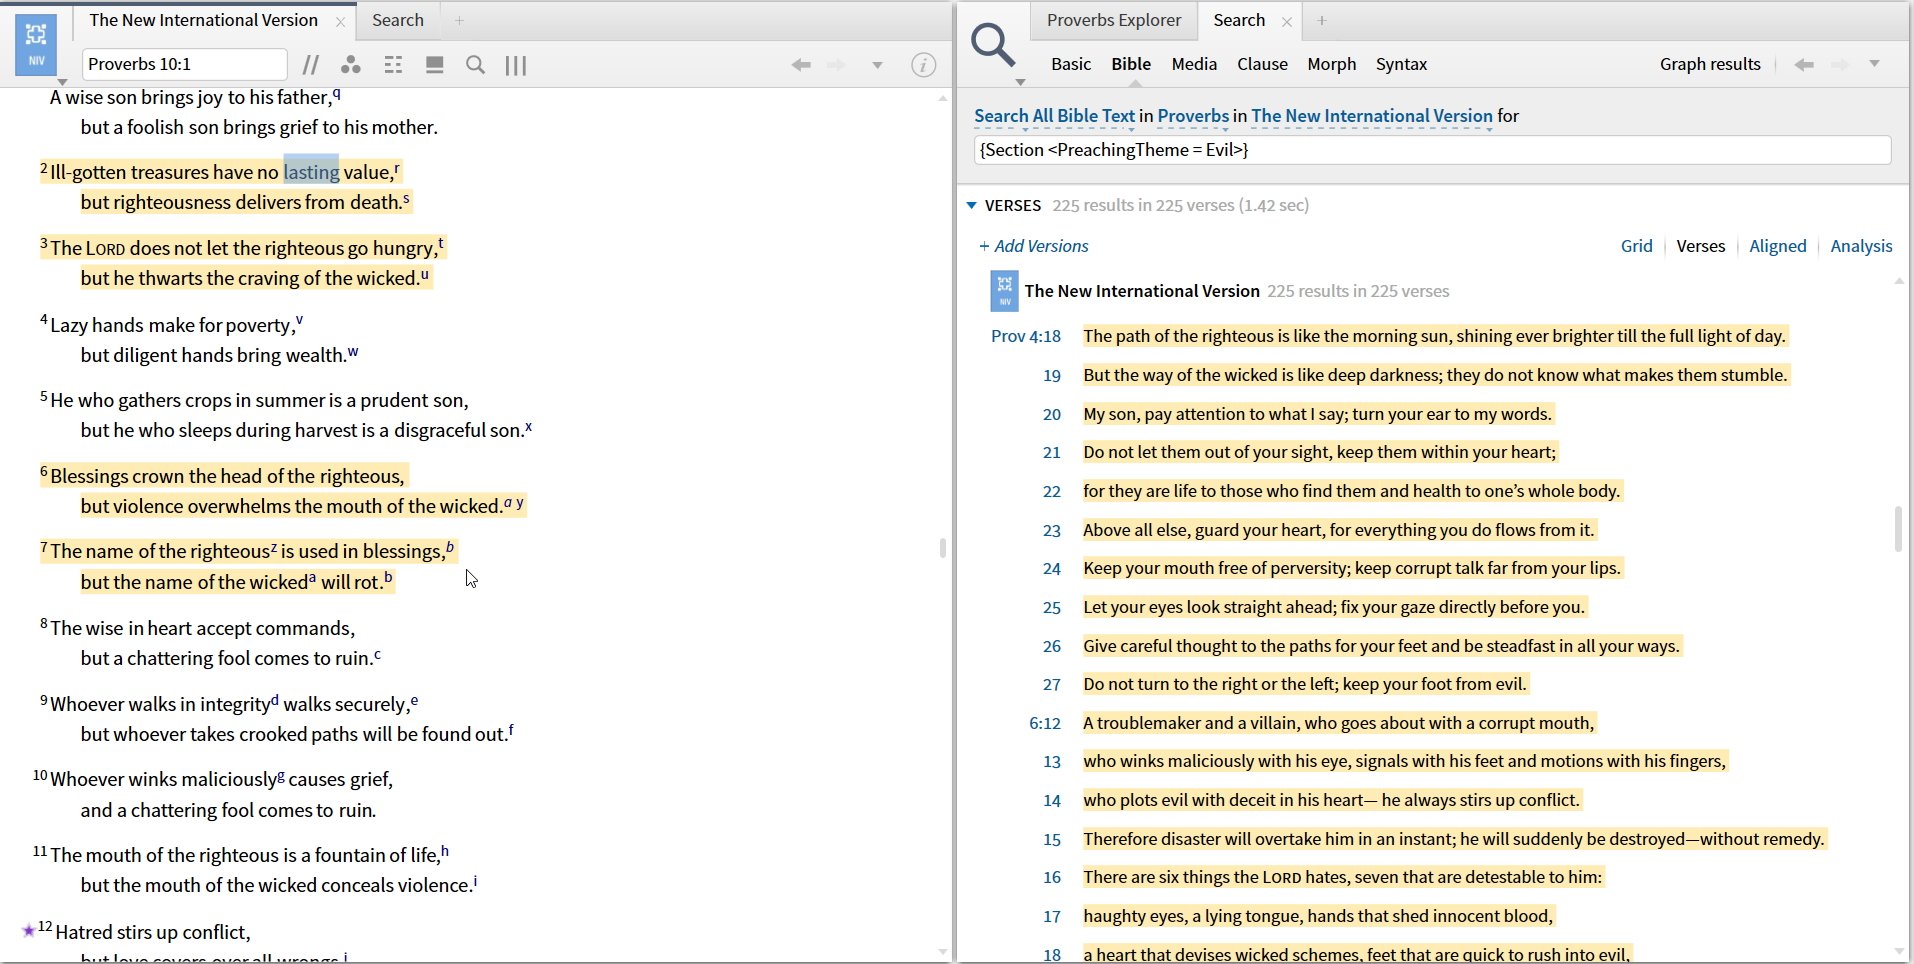This screenshot has height=964, width=1914.
Task: Open the 6:12 result reference
Action: point(1045,723)
